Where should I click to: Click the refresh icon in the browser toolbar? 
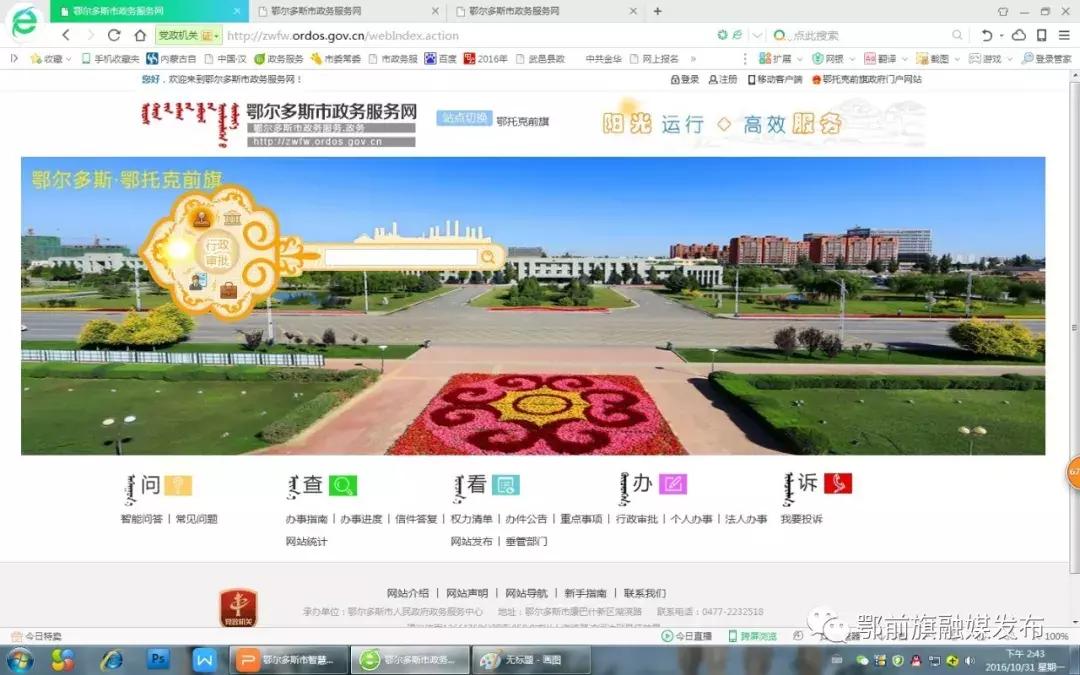tap(113, 34)
